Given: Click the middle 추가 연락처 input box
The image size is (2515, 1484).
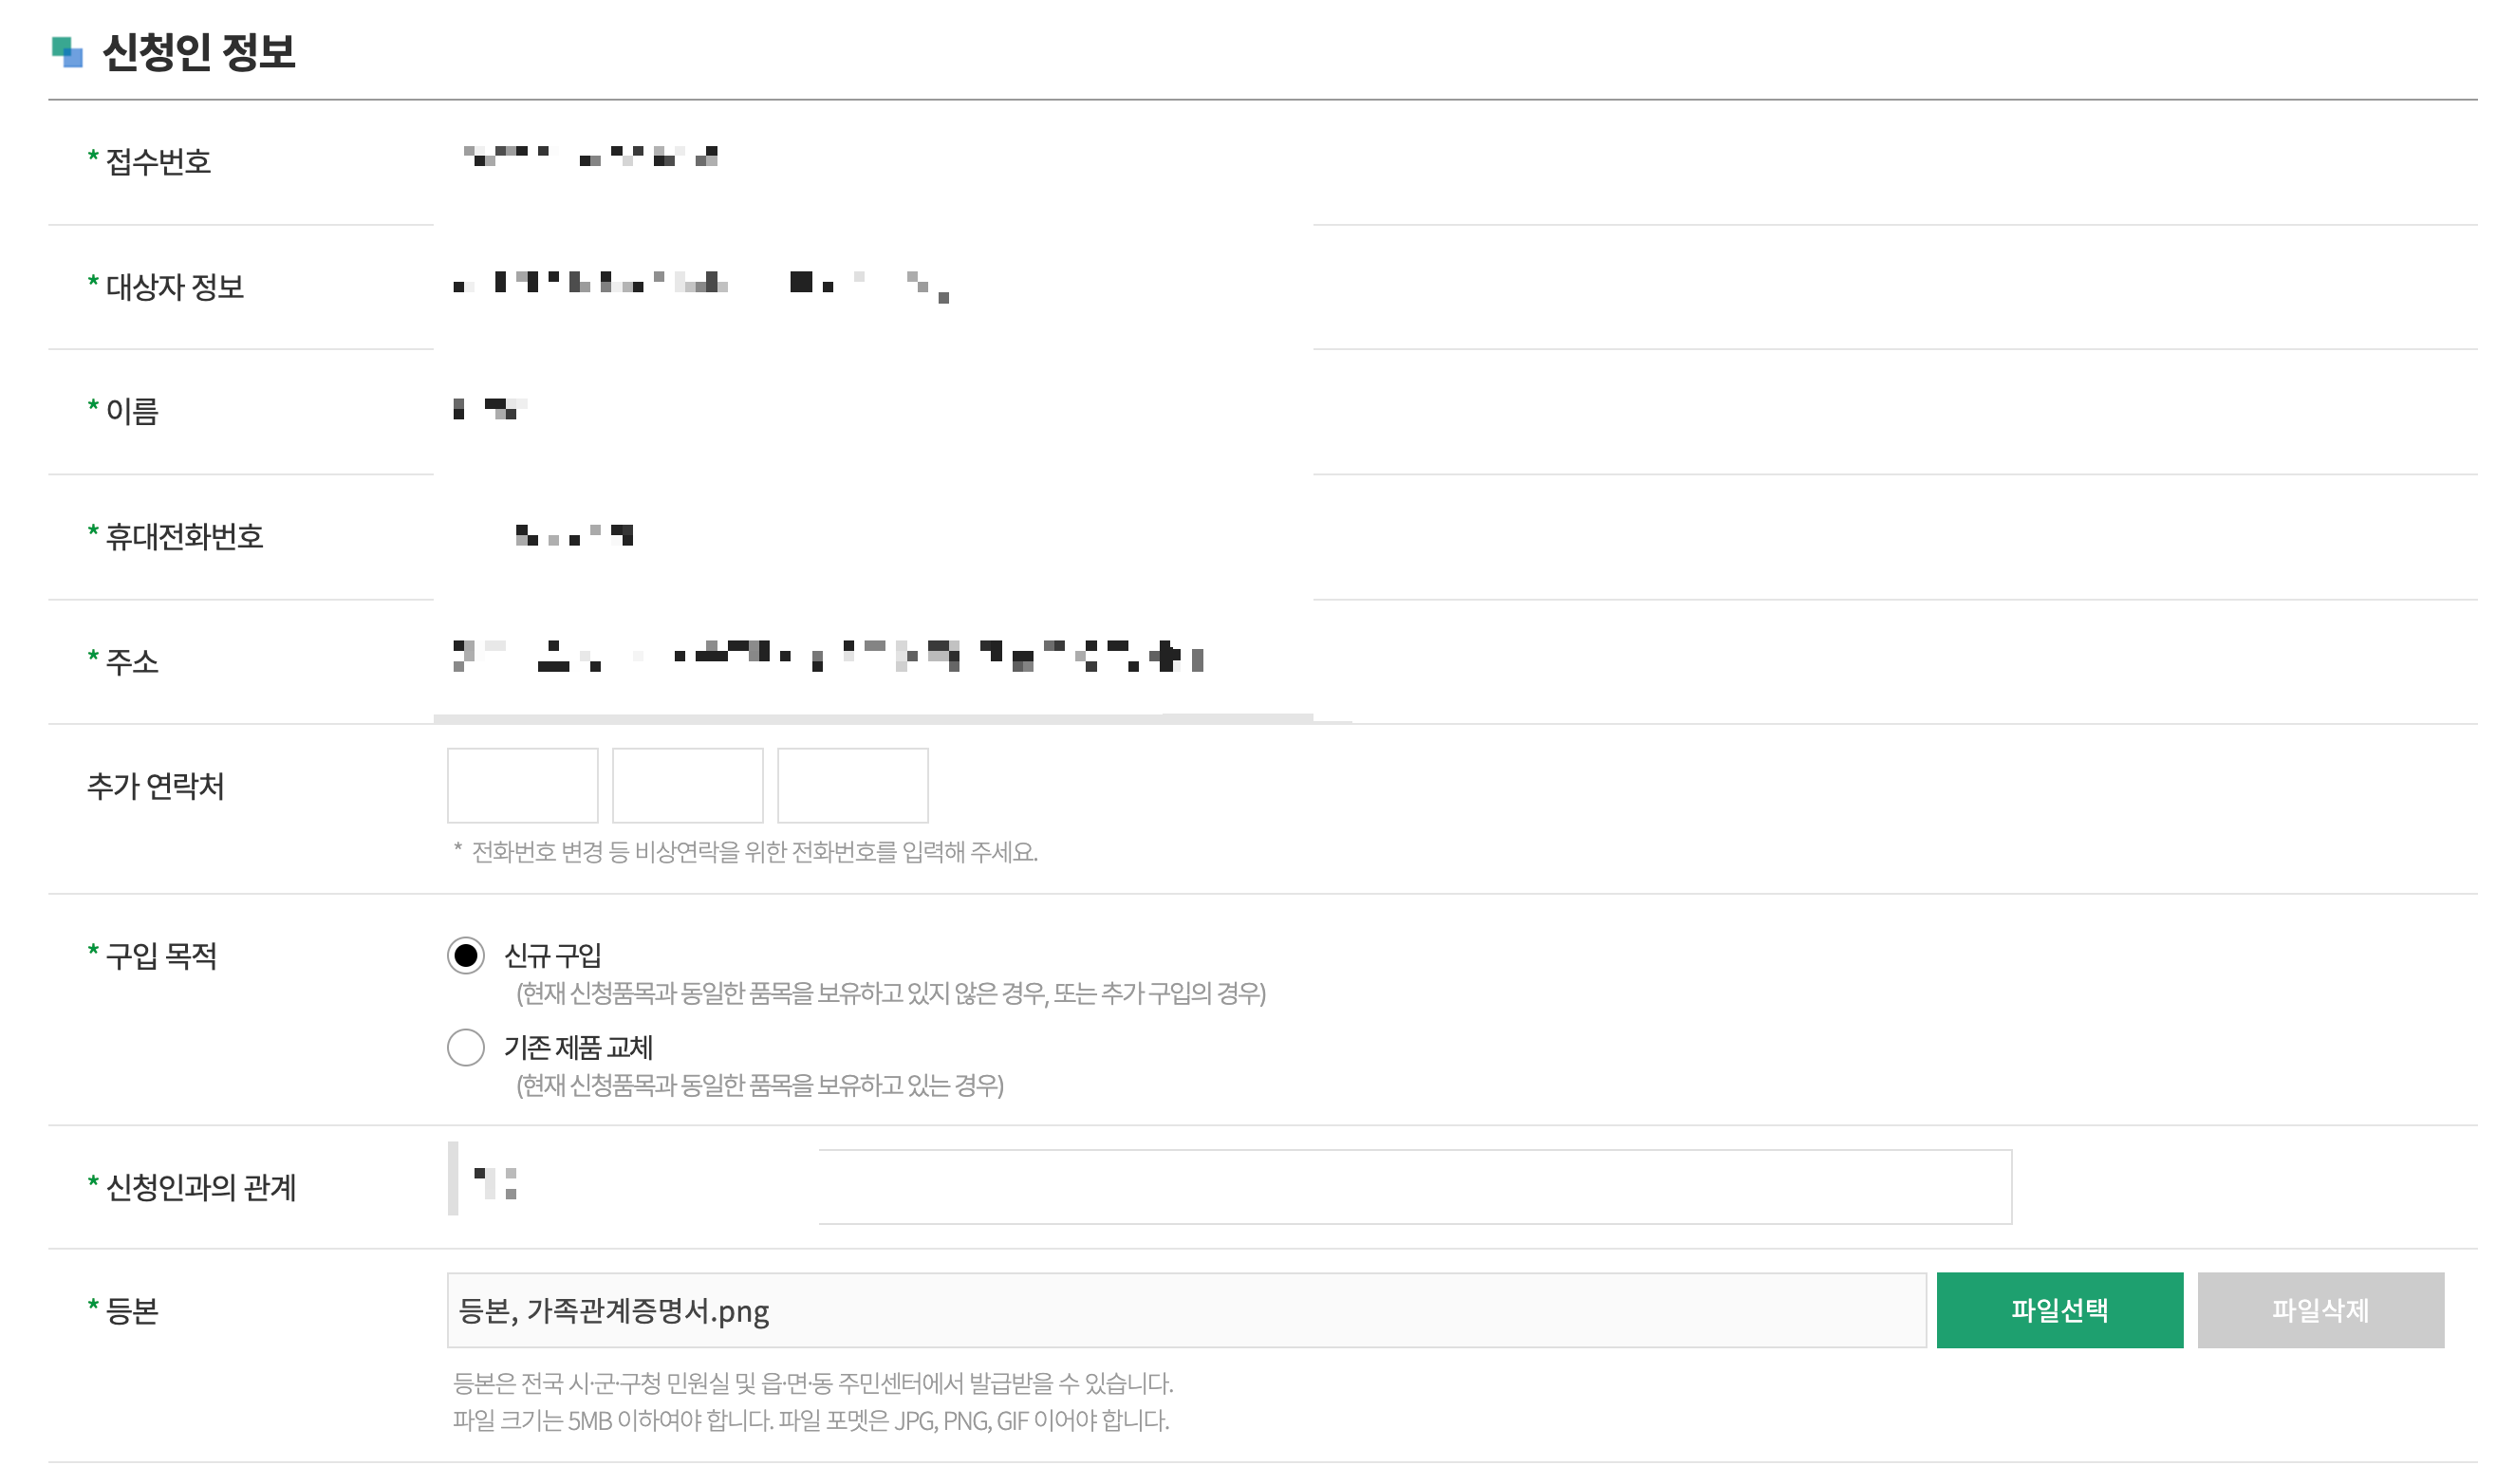Looking at the screenshot, I should [x=687, y=786].
